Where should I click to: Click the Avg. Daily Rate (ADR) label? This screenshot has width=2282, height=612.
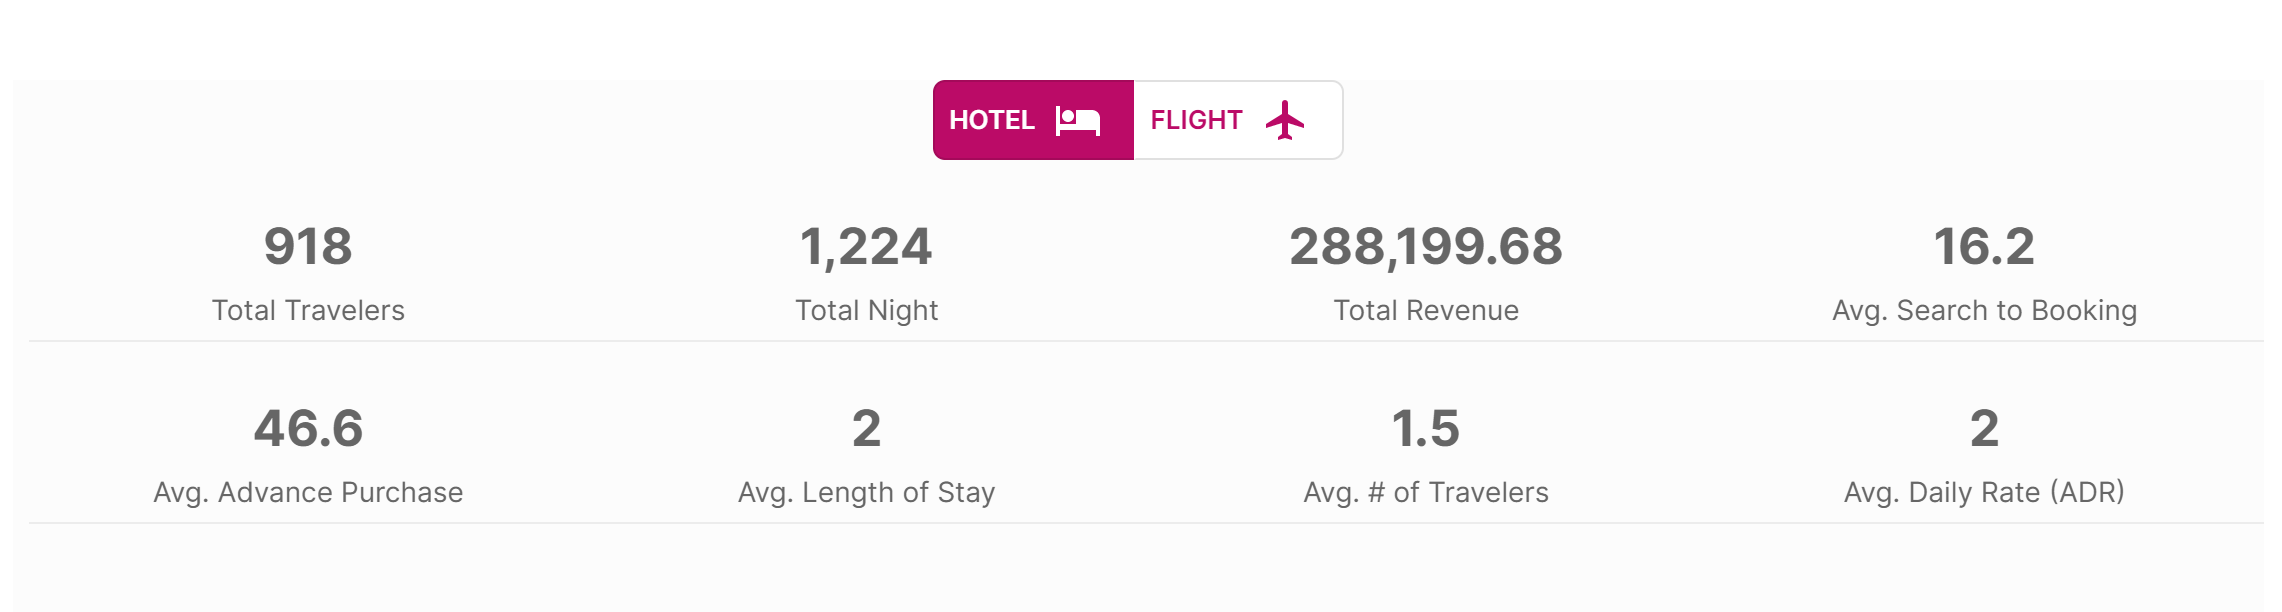[1984, 493]
